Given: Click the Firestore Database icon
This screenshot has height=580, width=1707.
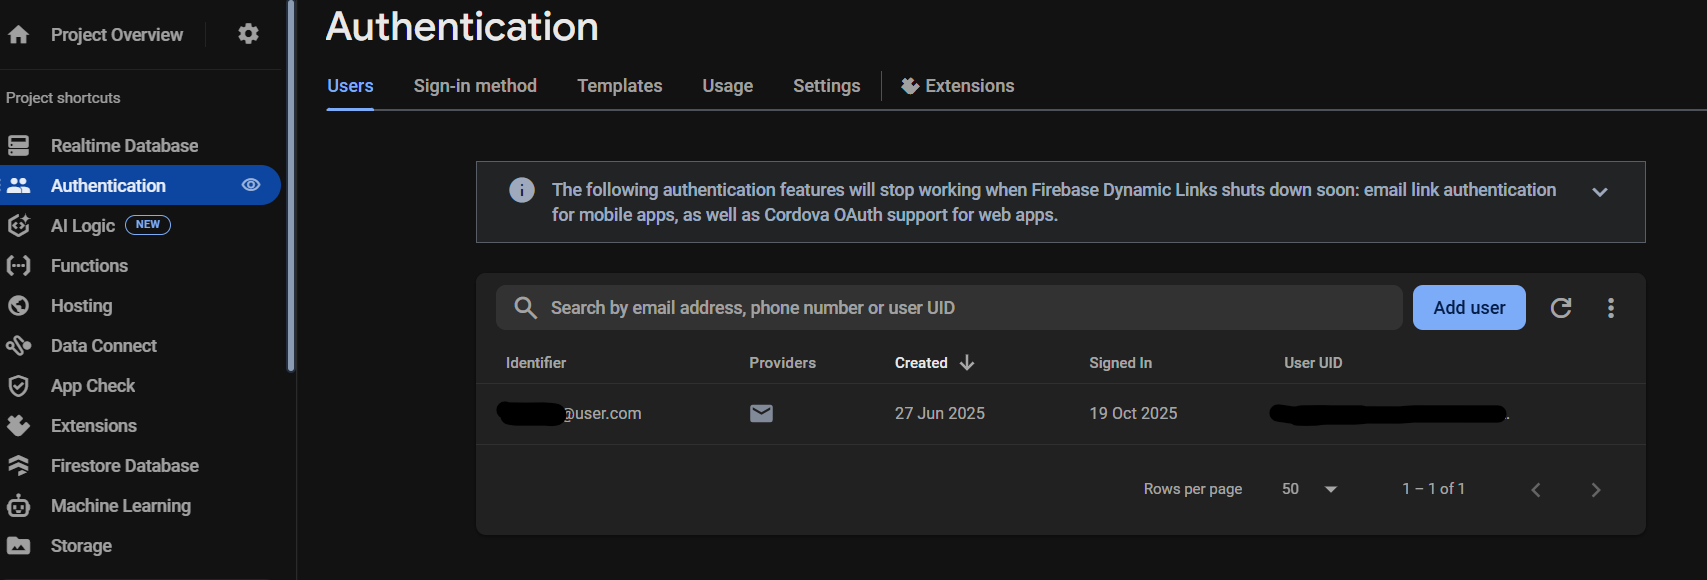Looking at the screenshot, I should pos(19,466).
